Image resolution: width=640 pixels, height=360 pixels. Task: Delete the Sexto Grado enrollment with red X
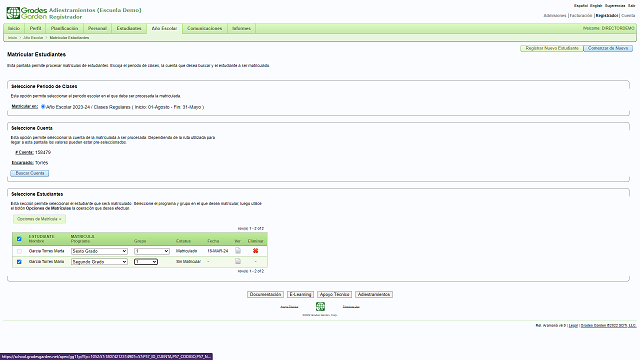pyautogui.click(x=256, y=251)
